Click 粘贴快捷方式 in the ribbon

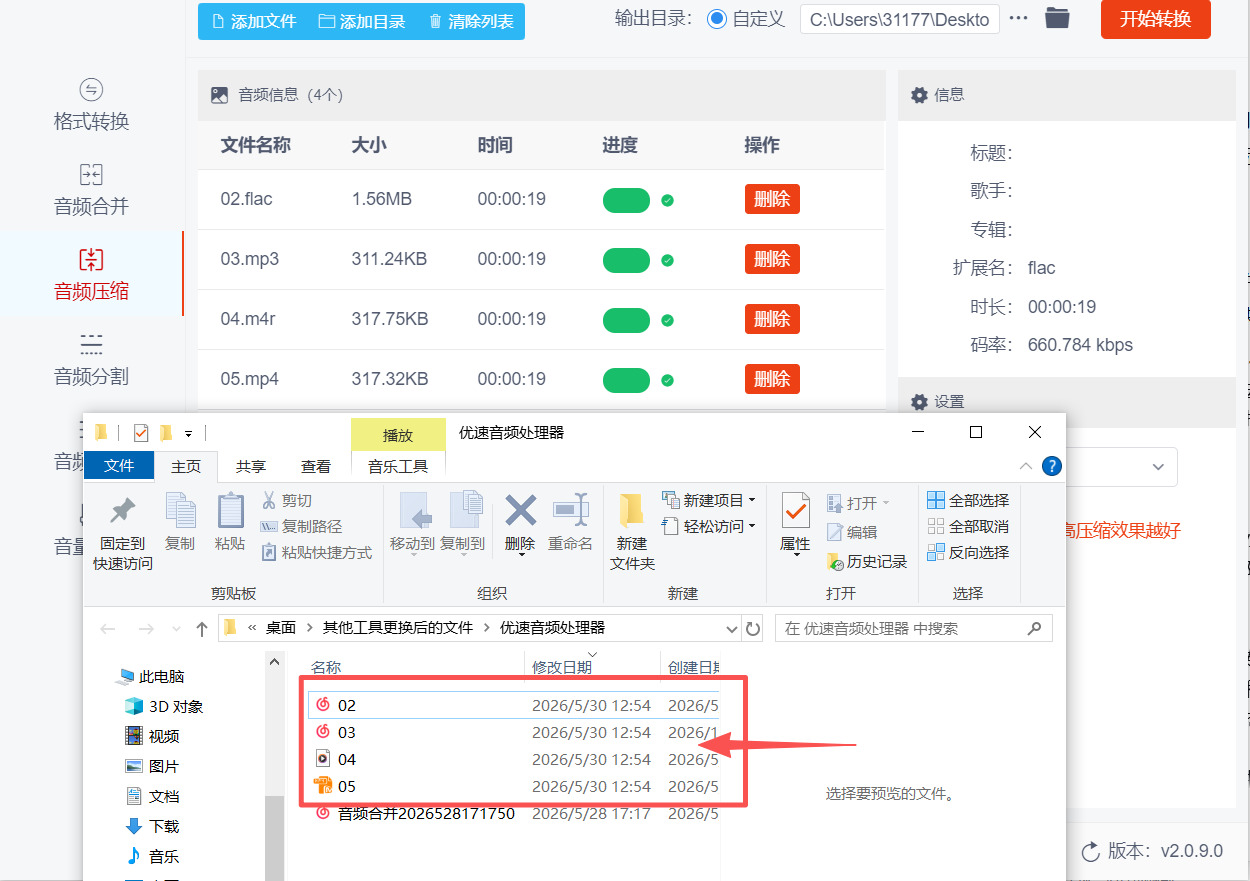(x=316, y=552)
